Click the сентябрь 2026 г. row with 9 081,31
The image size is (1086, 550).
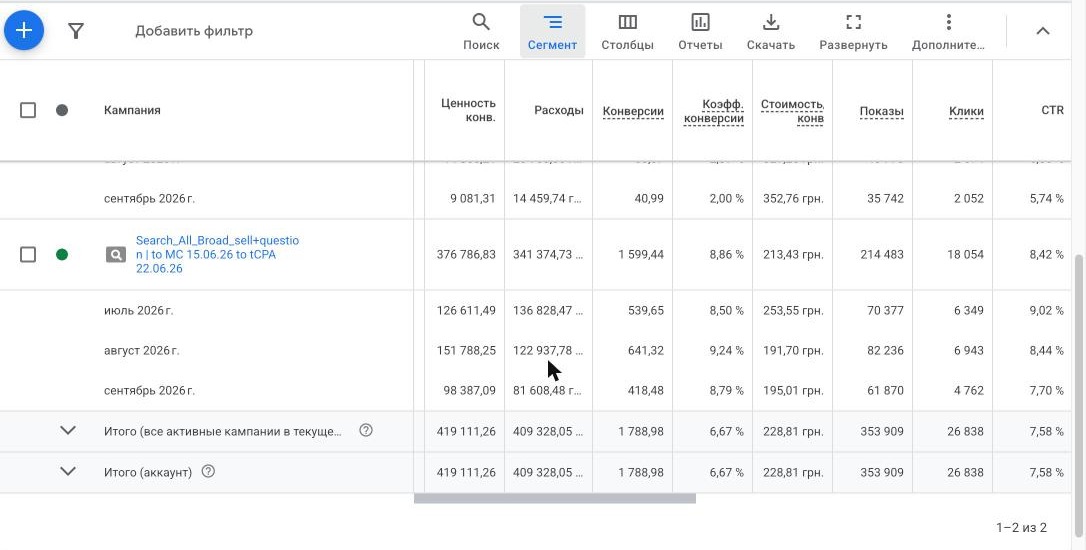[x=149, y=198]
